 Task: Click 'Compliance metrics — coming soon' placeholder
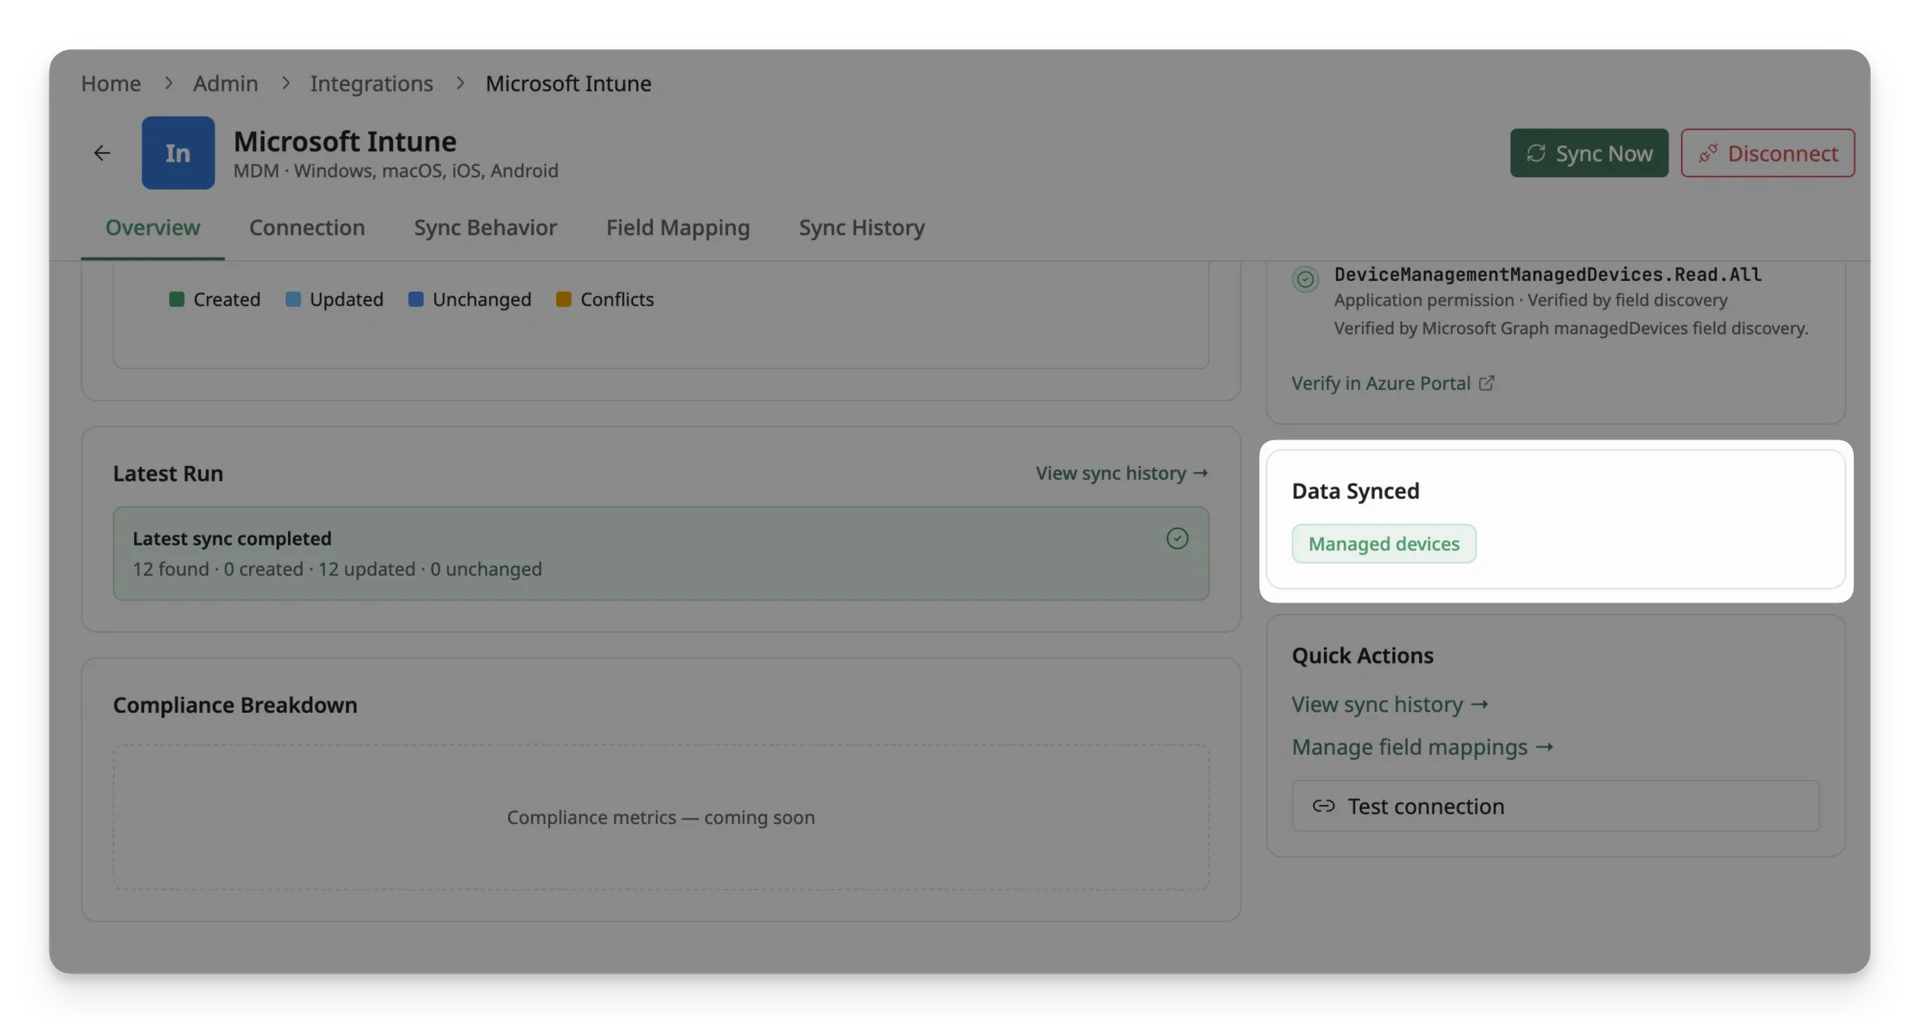pos(661,817)
